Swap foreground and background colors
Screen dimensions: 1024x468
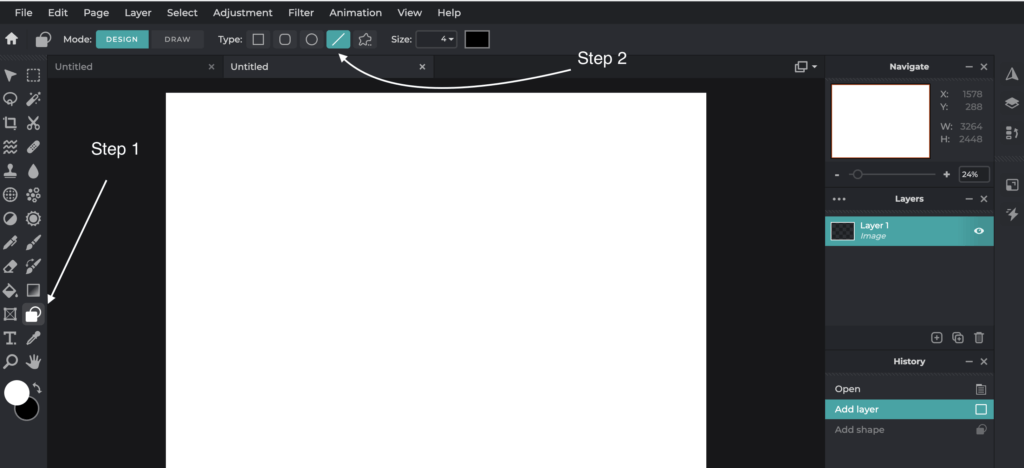(37, 388)
